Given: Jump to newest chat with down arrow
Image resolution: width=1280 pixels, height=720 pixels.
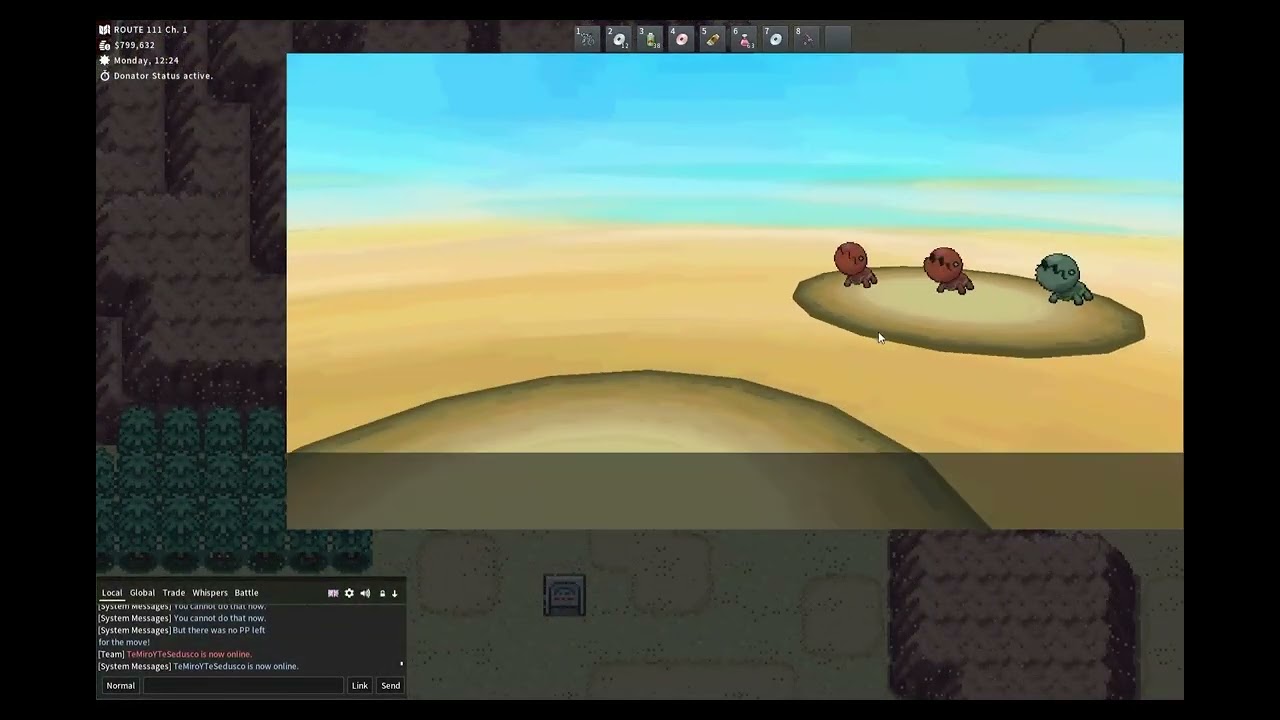Looking at the screenshot, I should pos(394,593).
